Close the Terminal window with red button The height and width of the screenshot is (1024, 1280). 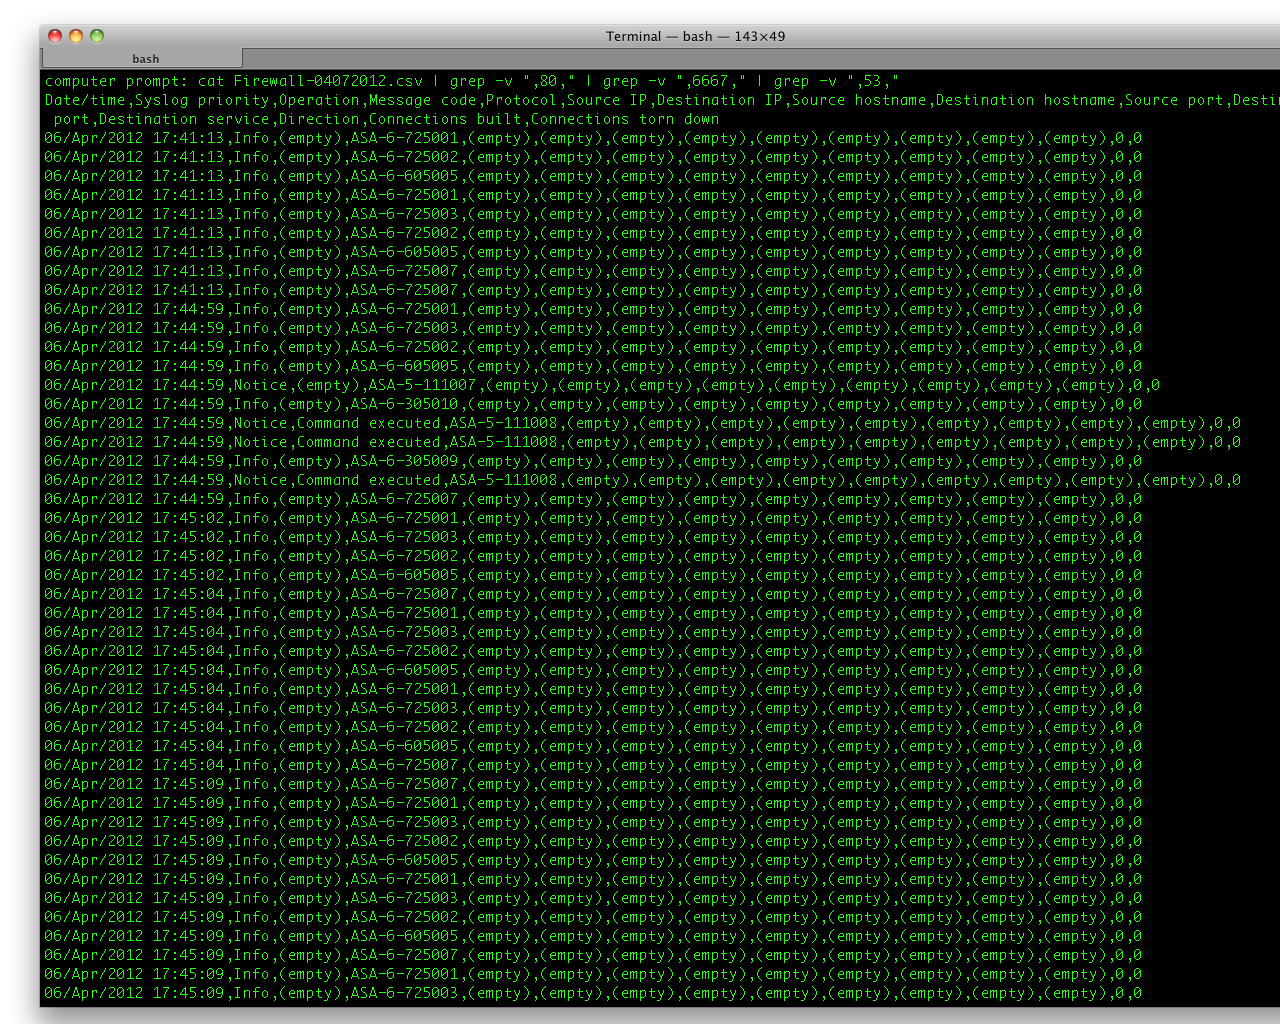click(55, 36)
